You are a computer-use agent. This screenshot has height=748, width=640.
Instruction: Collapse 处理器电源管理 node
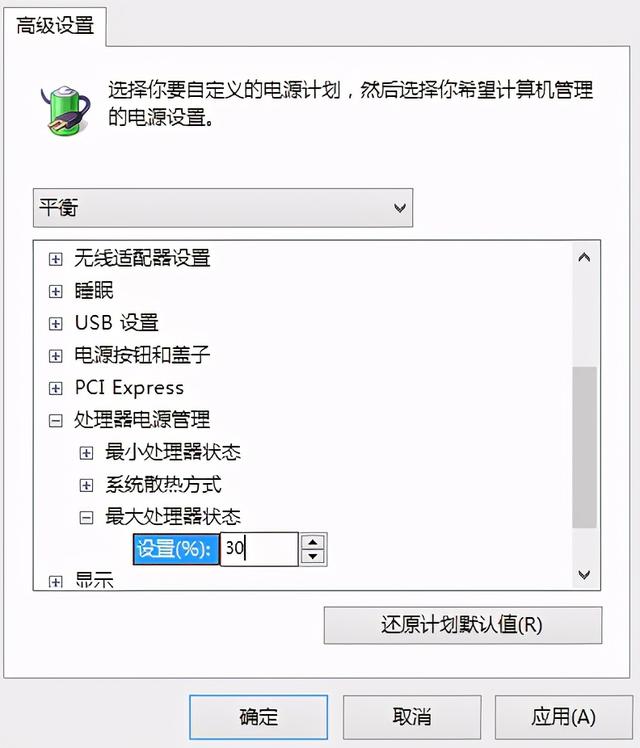pyautogui.click(x=56, y=420)
